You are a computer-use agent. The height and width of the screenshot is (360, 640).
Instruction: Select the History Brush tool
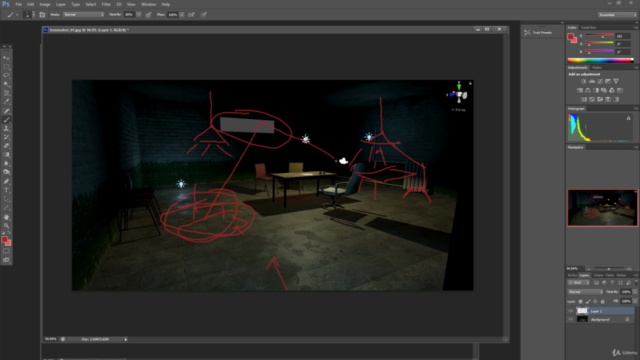(x=6, y=137)
